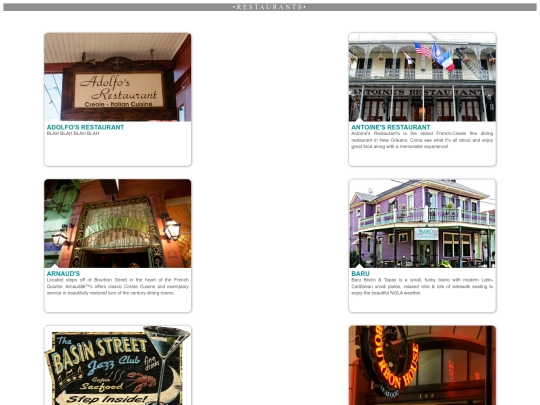
Task: Follow the BARU title link
Action: pyautogui.click(x=360, y=273)
